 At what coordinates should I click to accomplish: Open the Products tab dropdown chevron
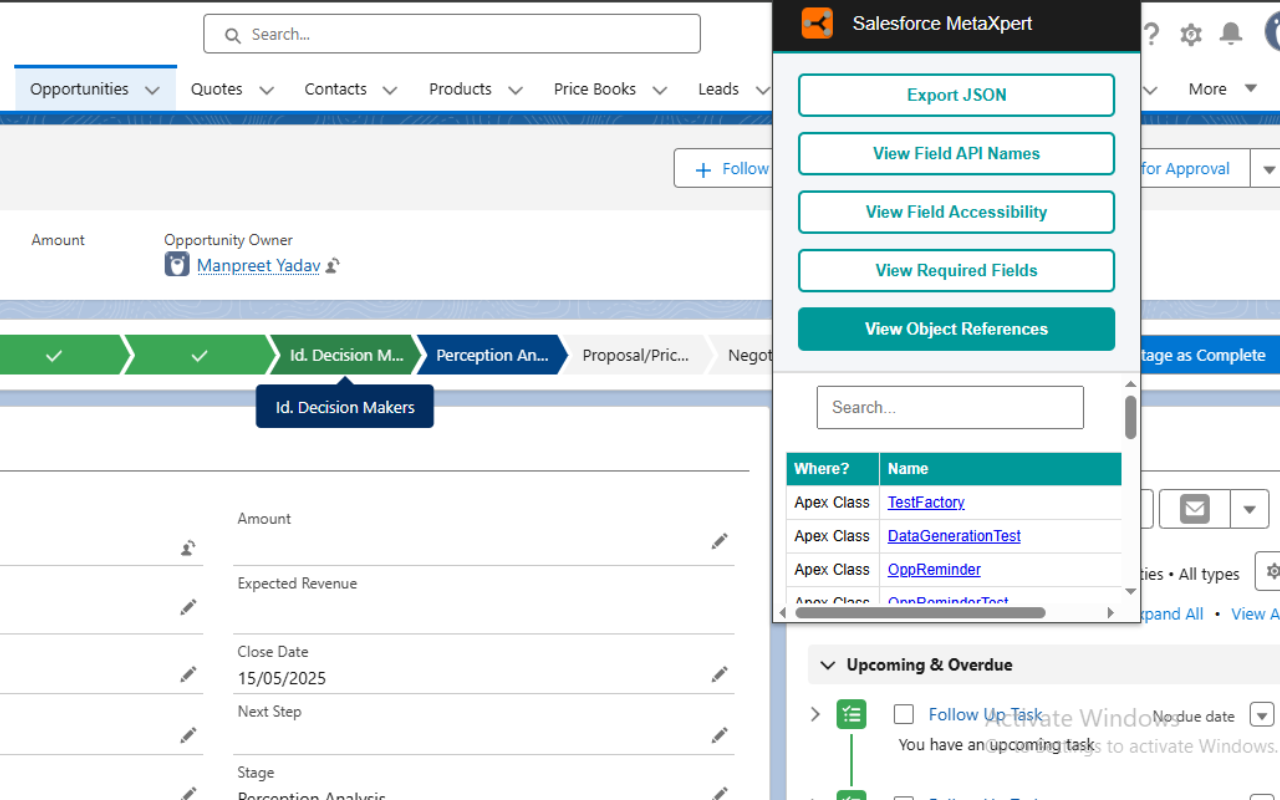click(515, 90)
